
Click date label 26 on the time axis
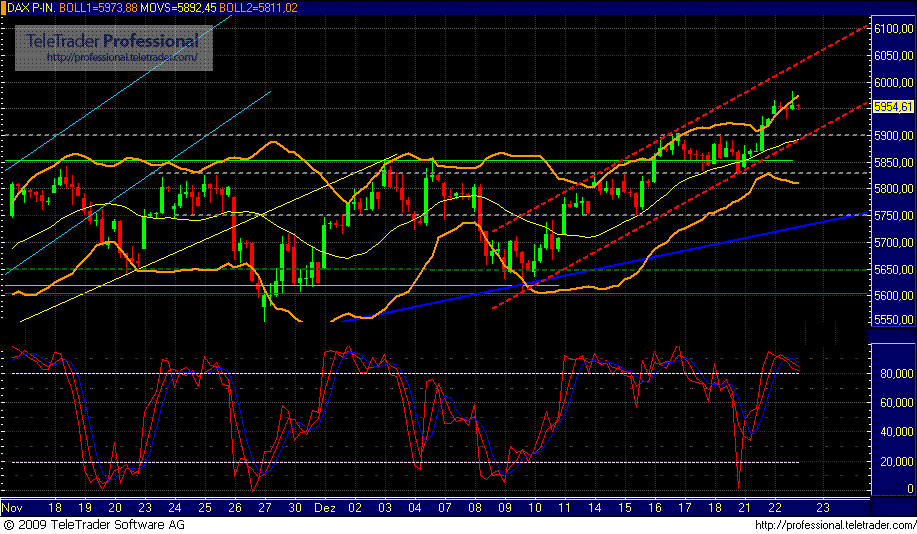[235, 508]
